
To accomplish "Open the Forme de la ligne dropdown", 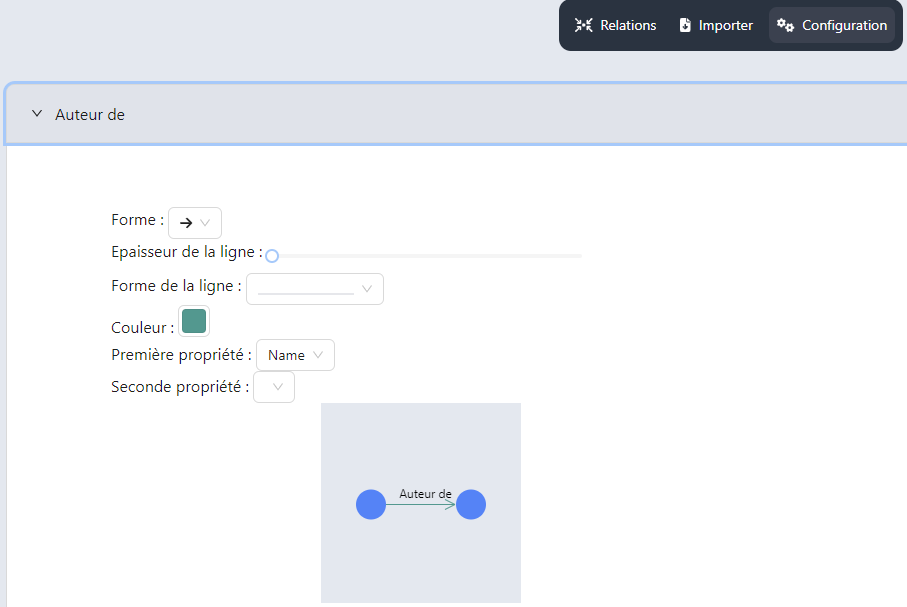I will 315,288.
